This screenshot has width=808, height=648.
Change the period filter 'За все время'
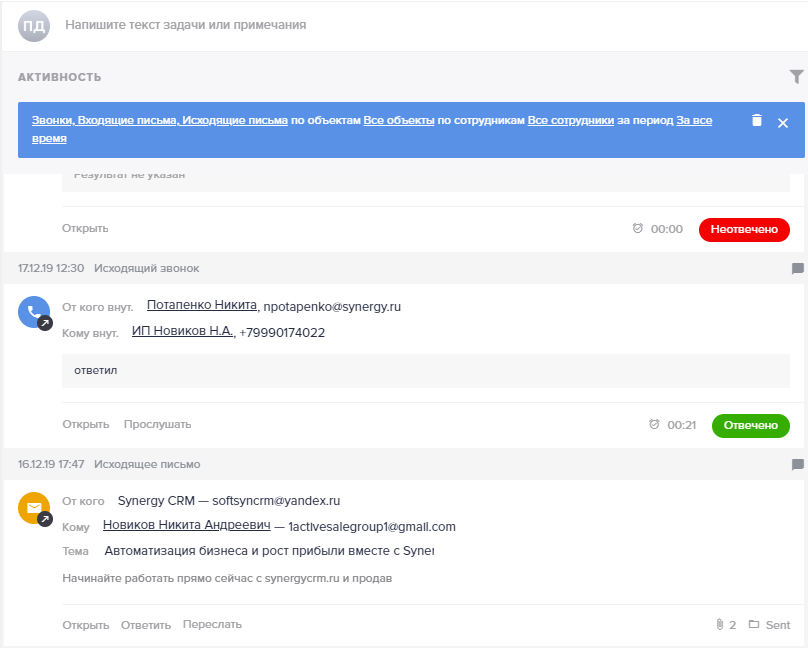694,120
